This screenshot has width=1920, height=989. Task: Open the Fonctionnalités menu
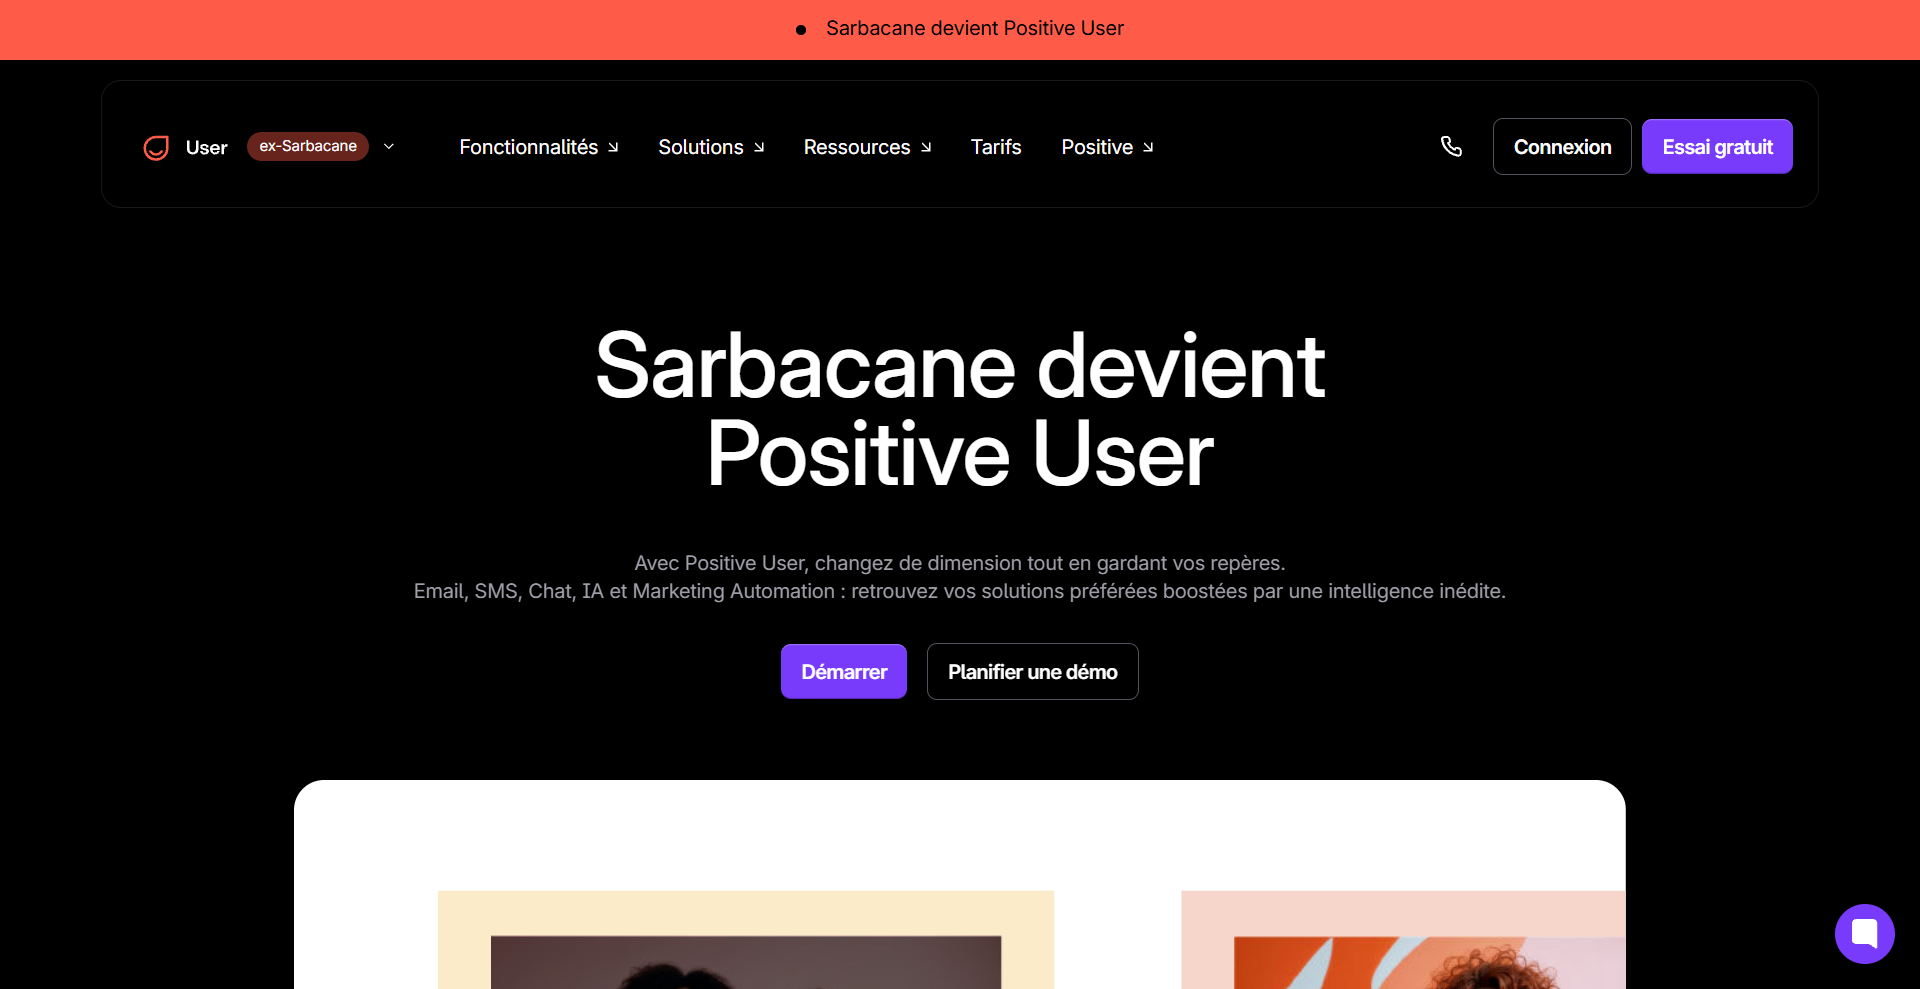(539, 147)
